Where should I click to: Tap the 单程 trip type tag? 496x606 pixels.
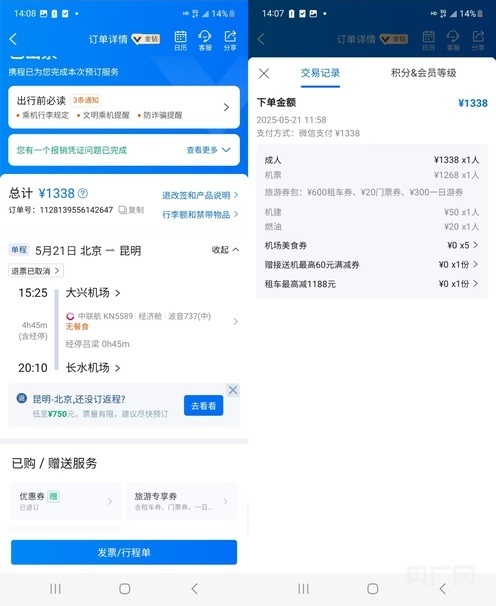pos(19,250)
